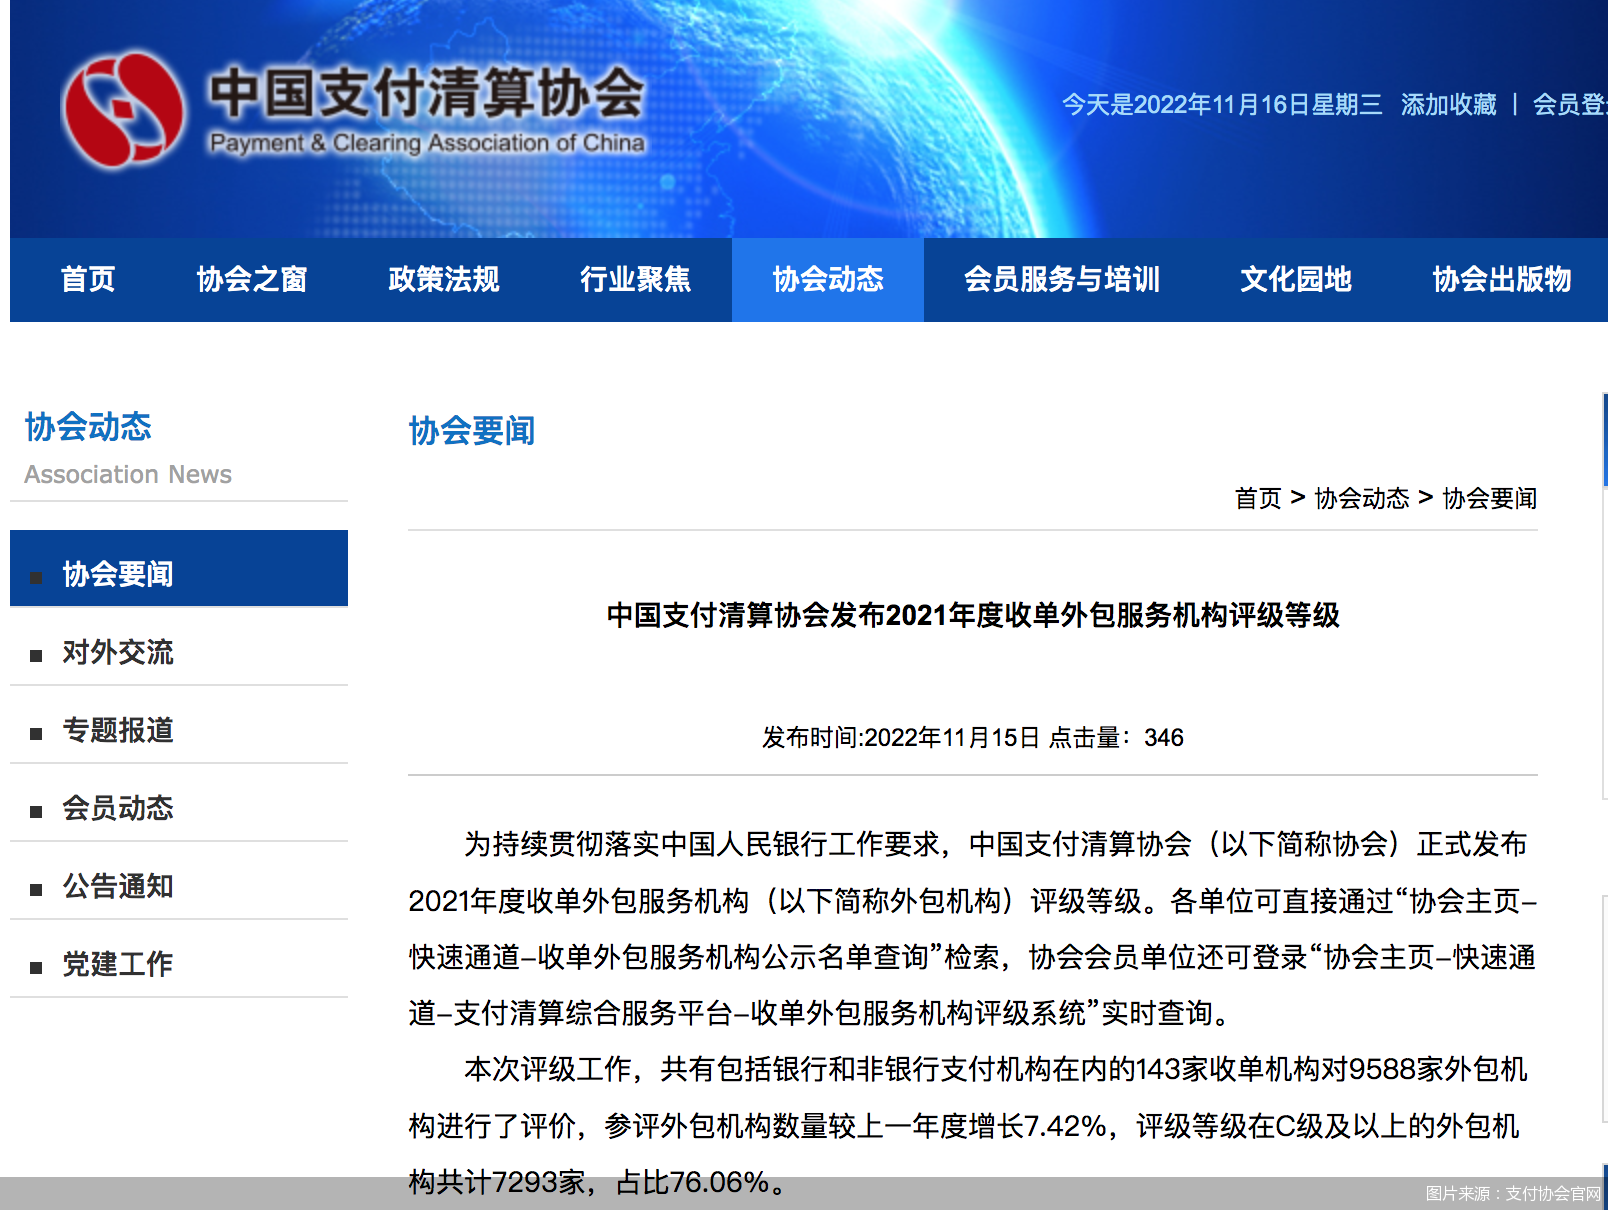The height and width of the screenshot is (1210, 1608).
Task: Open 对外交流 from the sidebar
Action: 117,652
